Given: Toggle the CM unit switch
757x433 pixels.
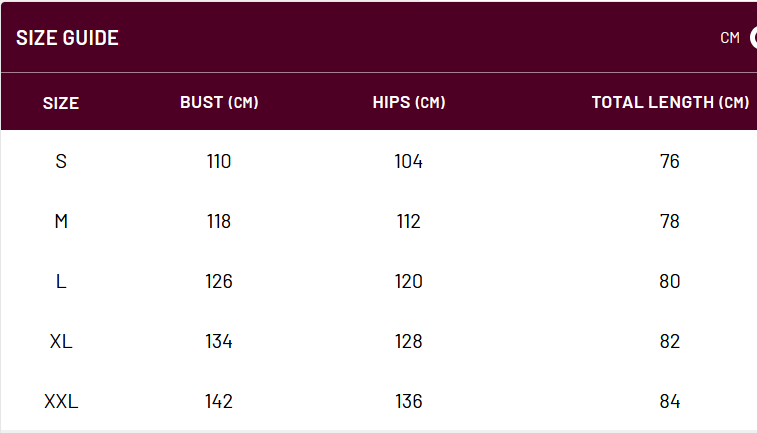Looking at the screenshot, I should pos(754,38).
